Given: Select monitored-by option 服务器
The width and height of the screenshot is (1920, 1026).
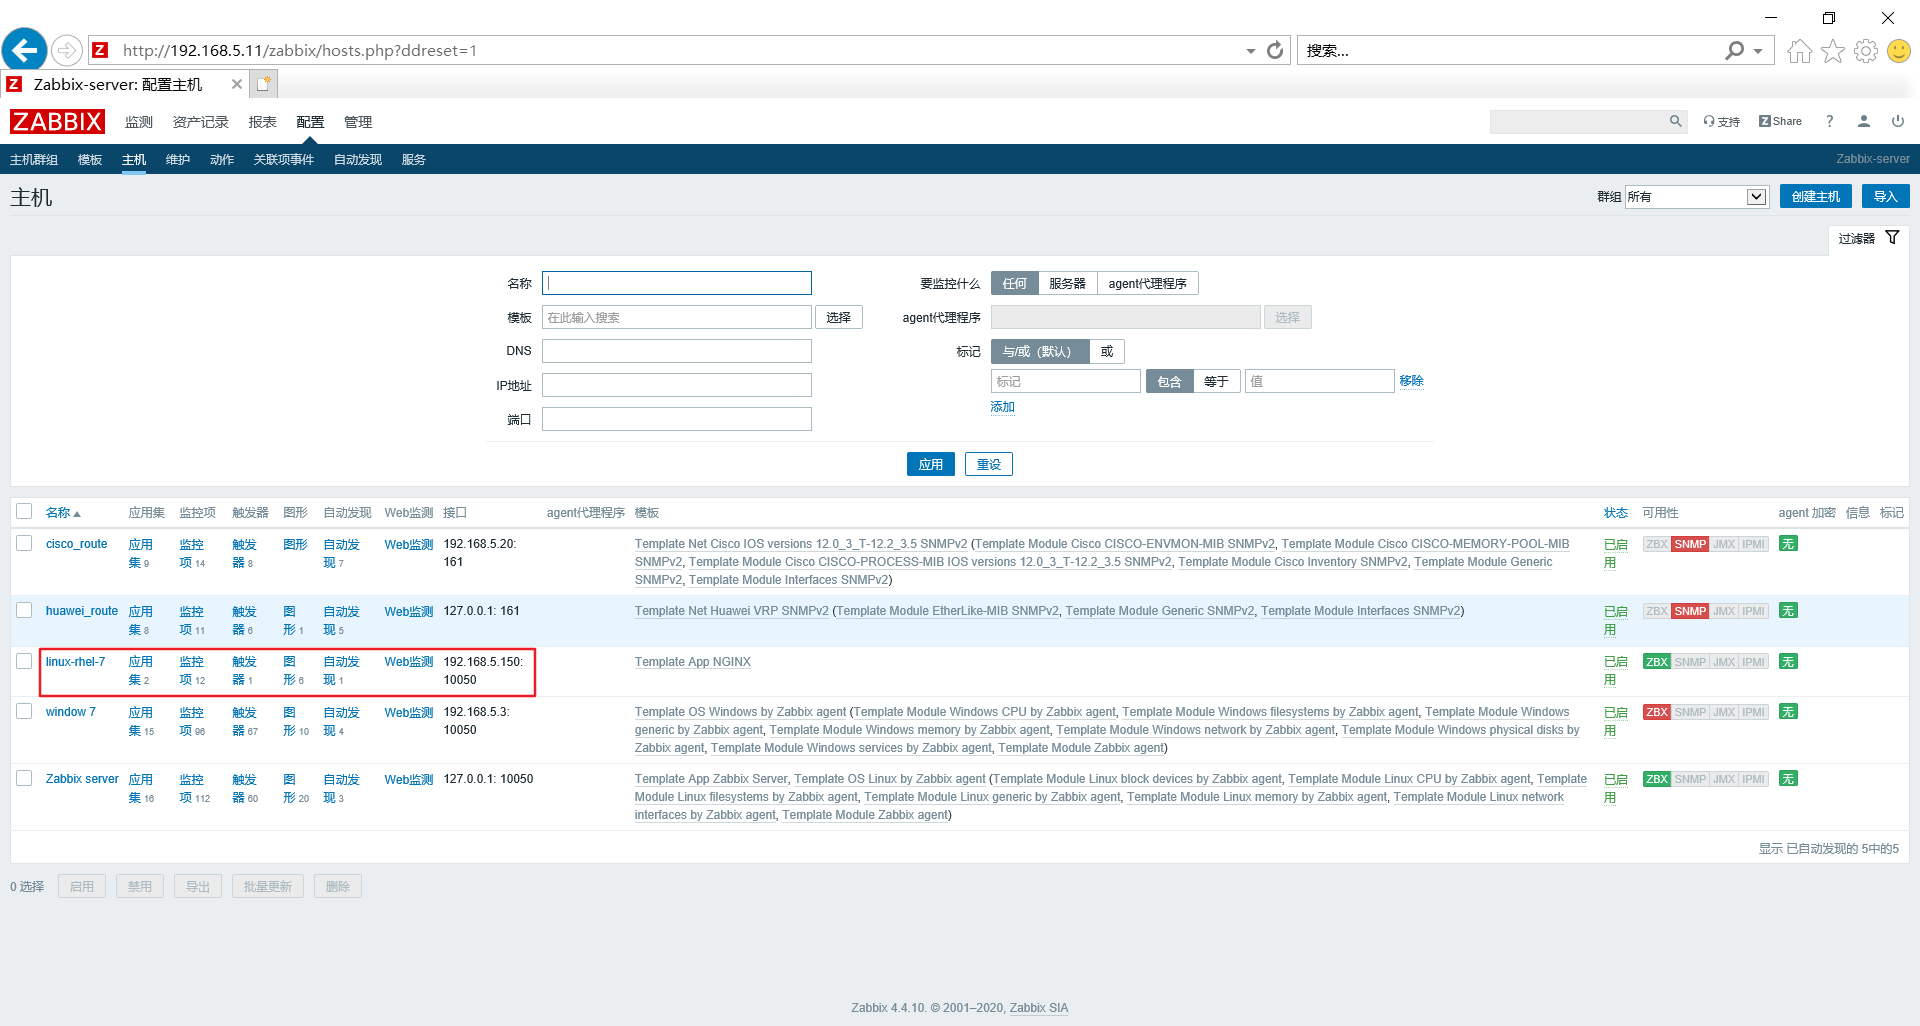Looking at the screenshot, I should (1067, 283).
